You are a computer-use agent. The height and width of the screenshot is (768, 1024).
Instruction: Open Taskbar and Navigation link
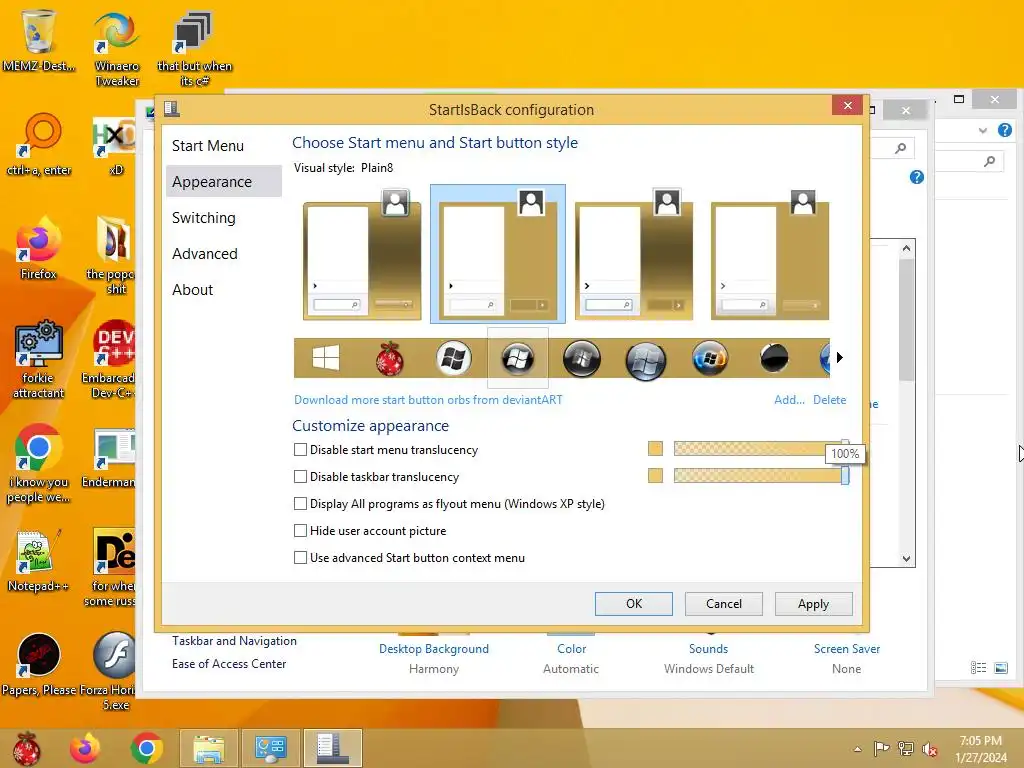click(x=234, y=641)
